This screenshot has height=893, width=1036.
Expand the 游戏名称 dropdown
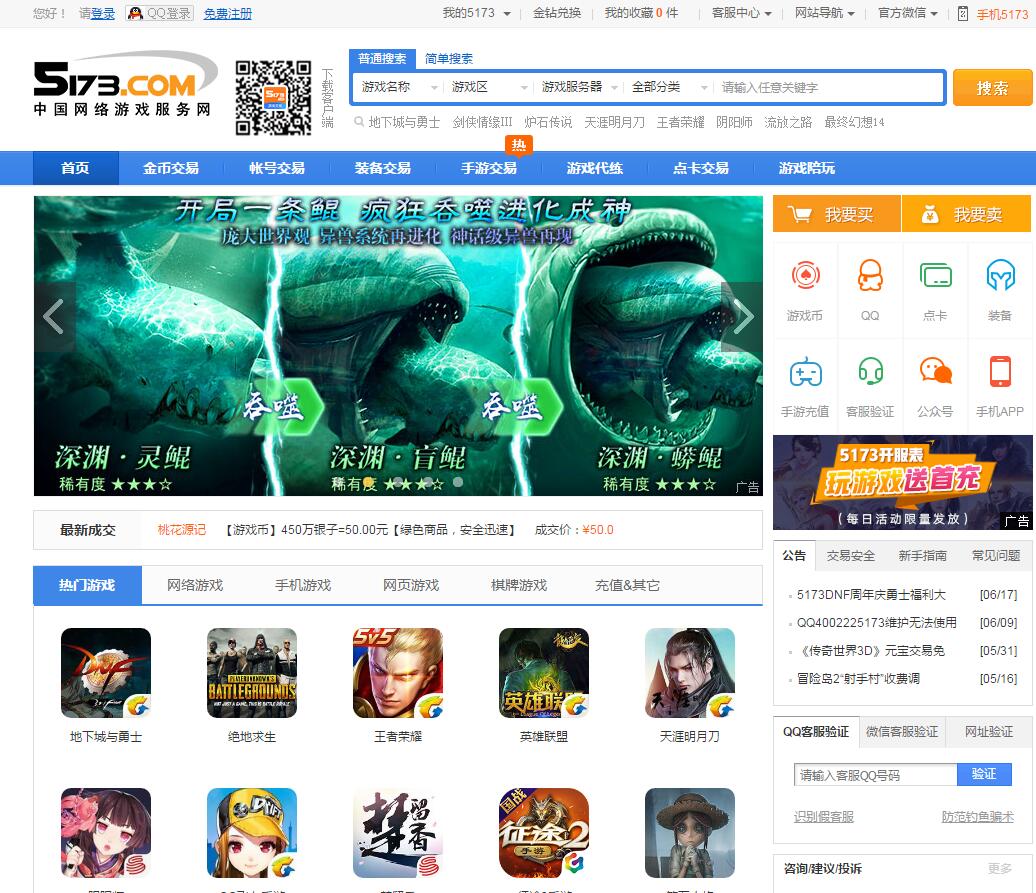400,87
